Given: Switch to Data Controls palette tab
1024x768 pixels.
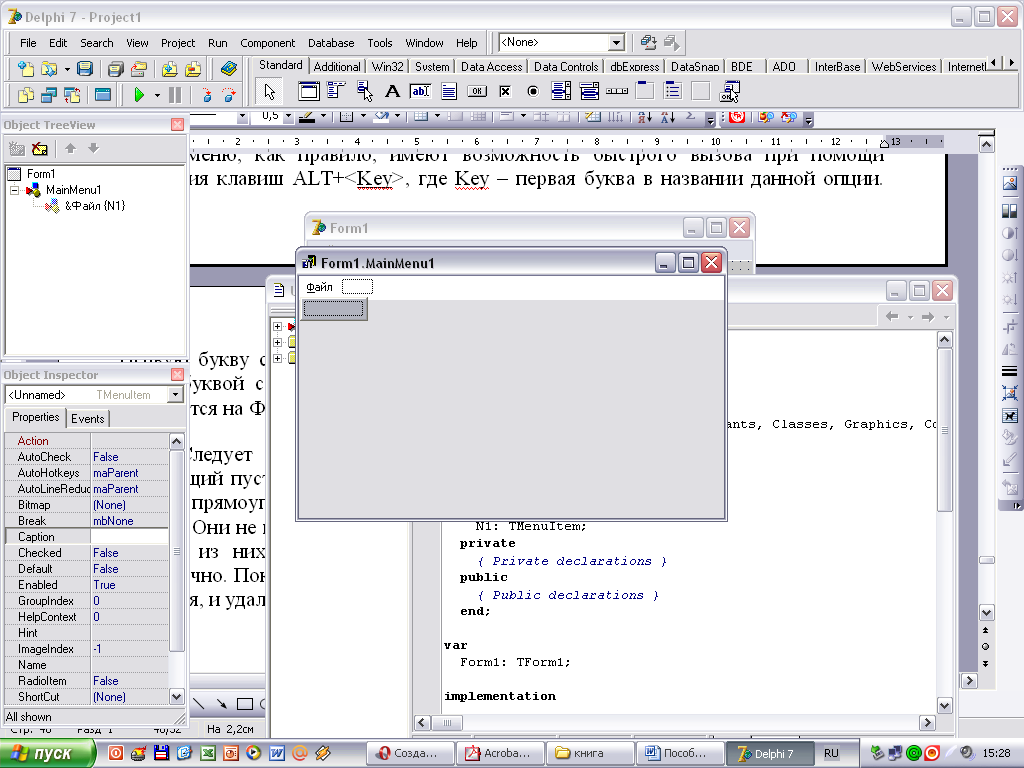Looking at the screenshot, I should 566,67.
